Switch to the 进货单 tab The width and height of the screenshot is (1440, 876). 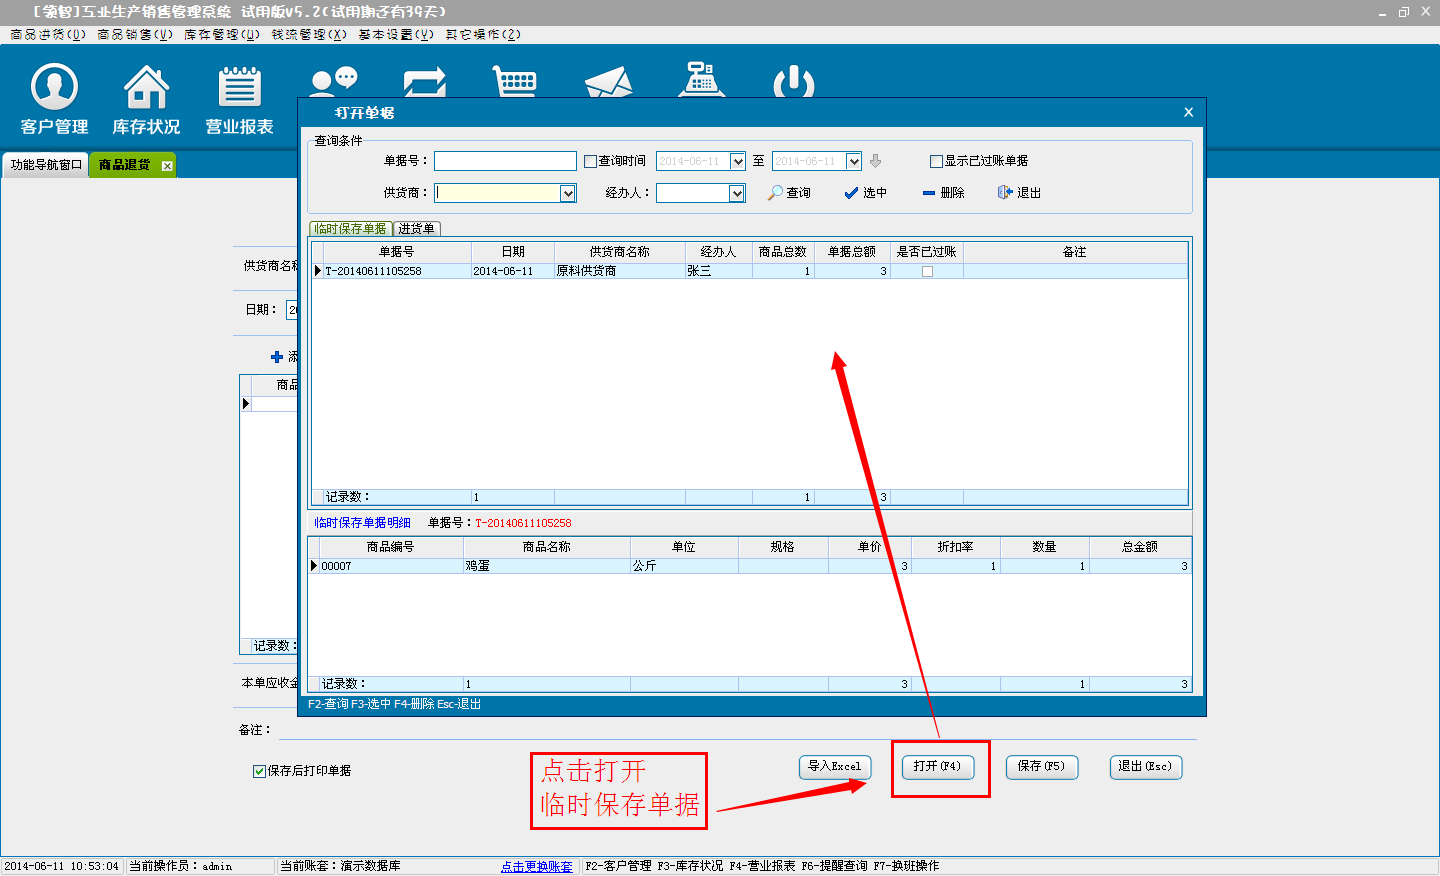point(416,229)
